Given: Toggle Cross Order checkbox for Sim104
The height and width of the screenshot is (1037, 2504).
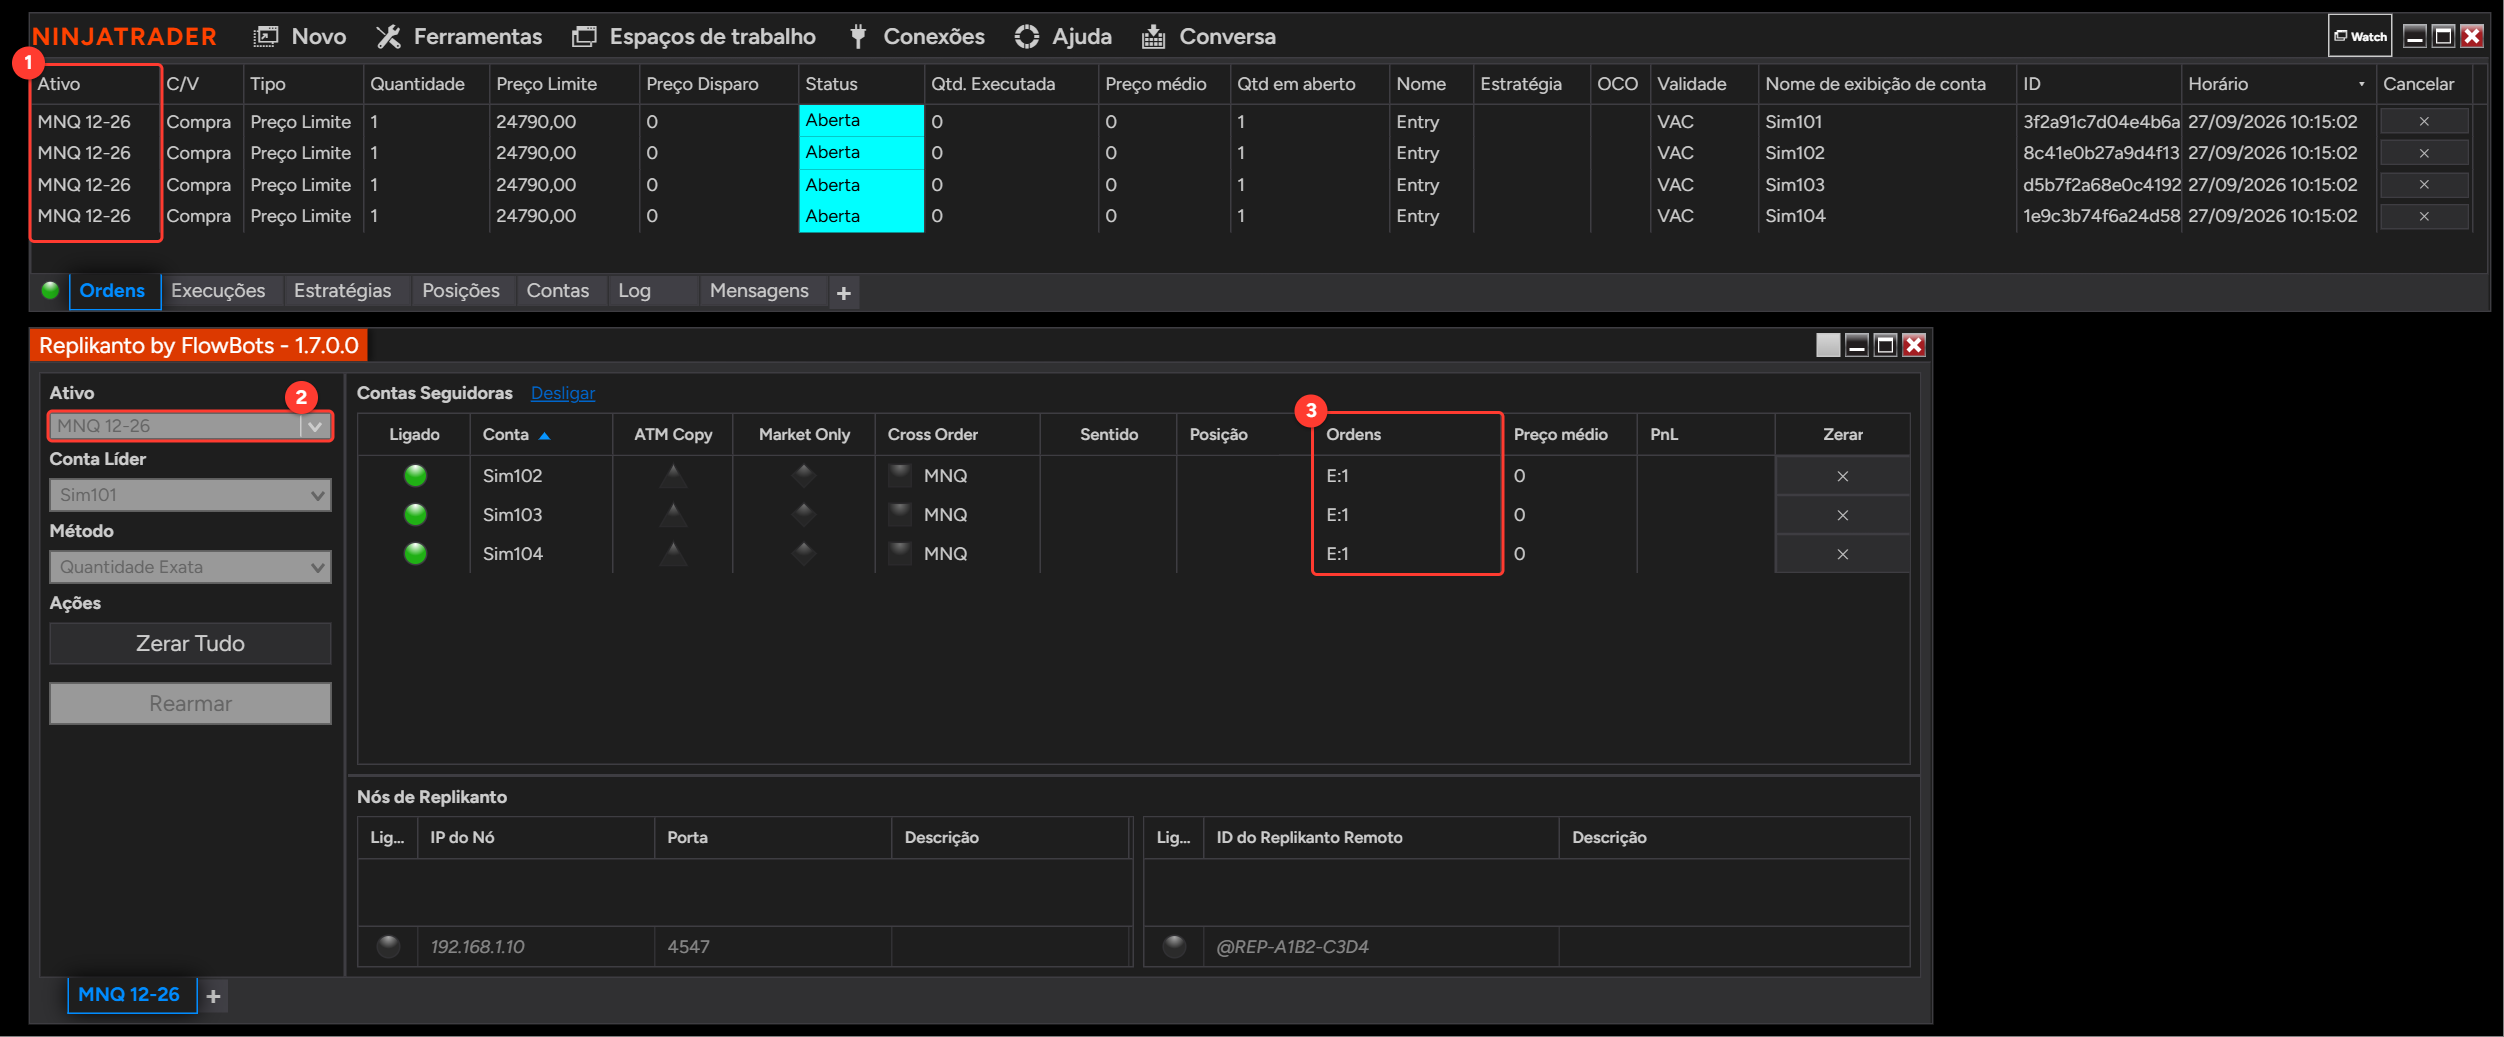Looking at the screenshot, I should tap(900, 553).
